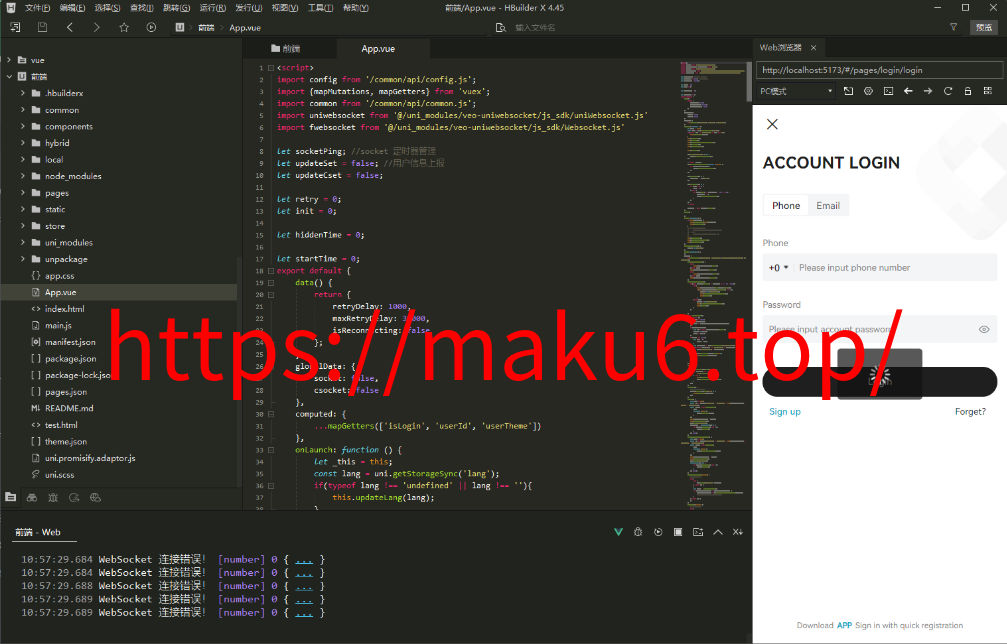Expand the .hbuilderx folder
The height and width of the screenshot is (644, 1007).
pyautogui.click(x=22, y=92)
